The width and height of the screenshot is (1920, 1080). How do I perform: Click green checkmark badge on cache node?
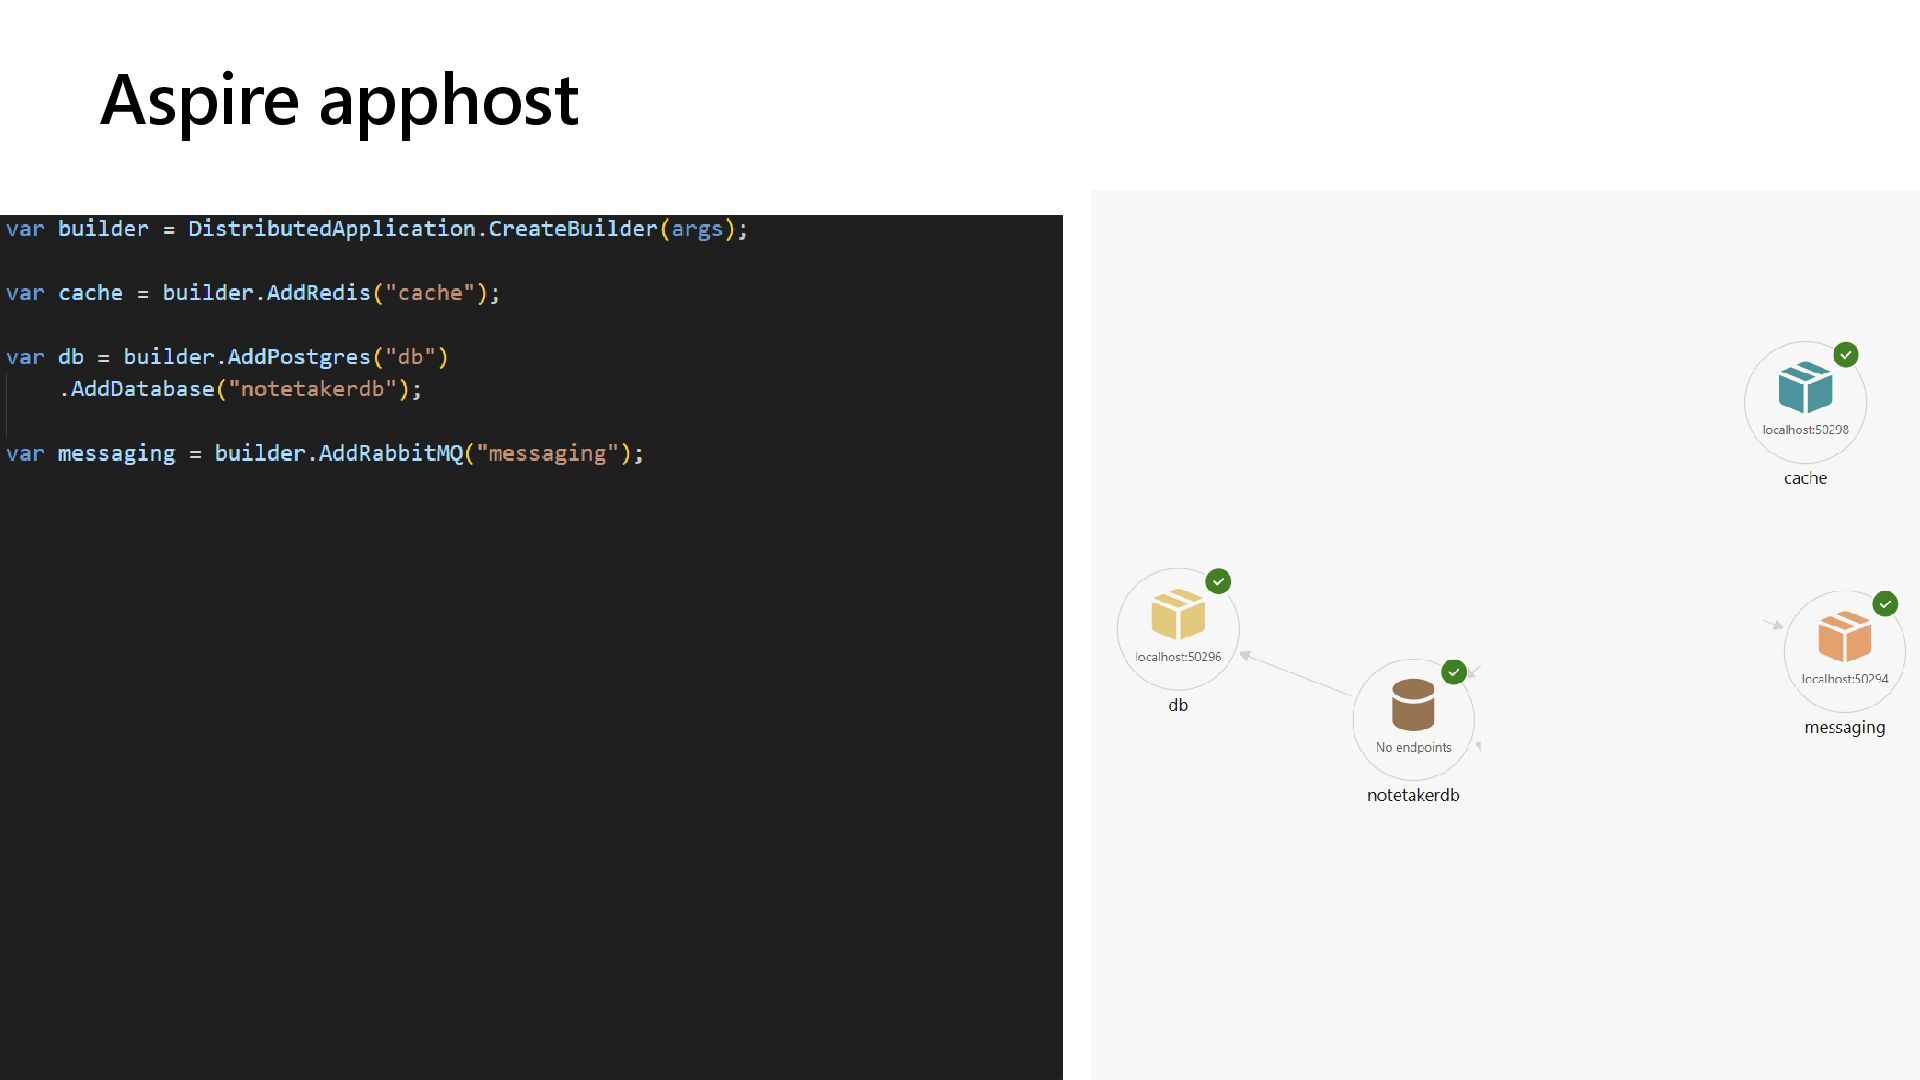1846,355
